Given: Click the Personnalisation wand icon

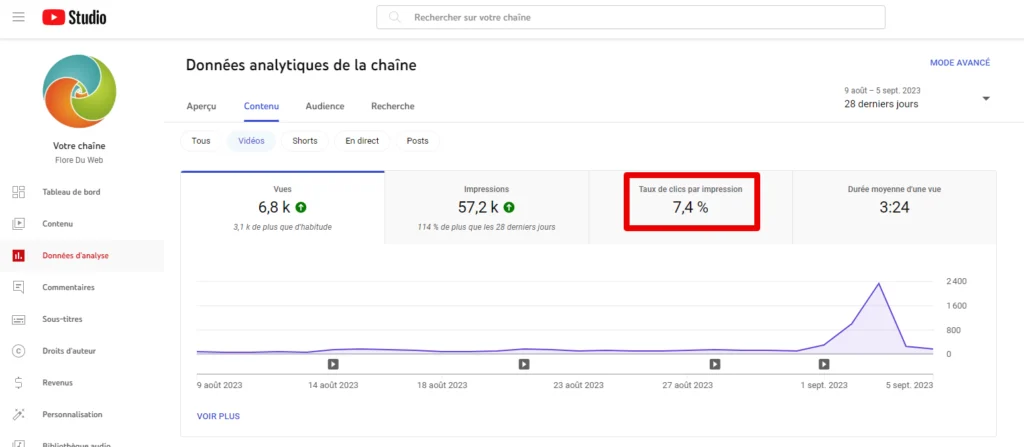Looking at the screenshot, I should click(18, 414).
